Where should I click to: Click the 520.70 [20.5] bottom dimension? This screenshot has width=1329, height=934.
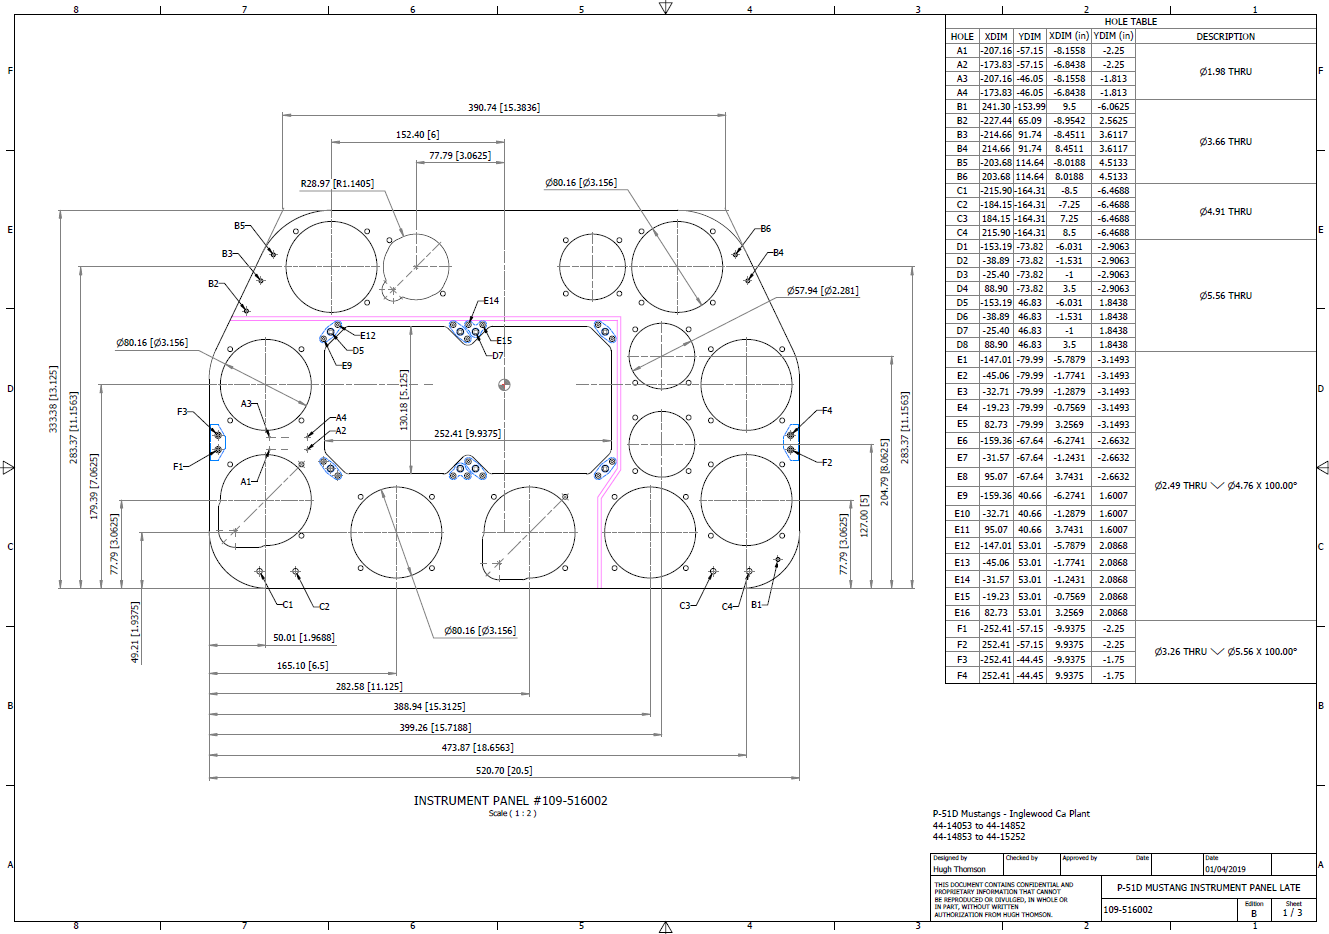pyautogui.click(x=504, y=771)
